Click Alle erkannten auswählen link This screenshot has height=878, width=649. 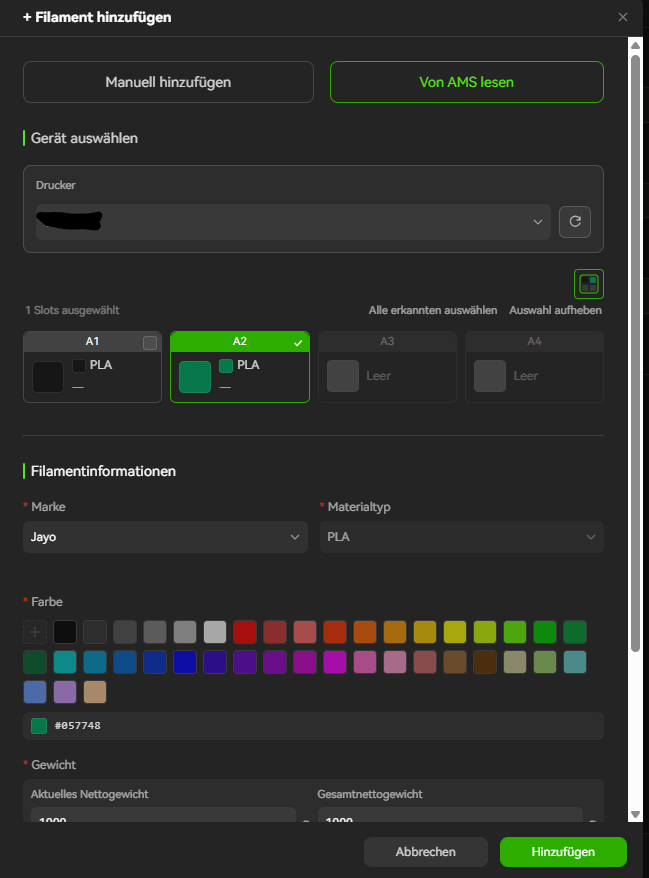(433, 310)
